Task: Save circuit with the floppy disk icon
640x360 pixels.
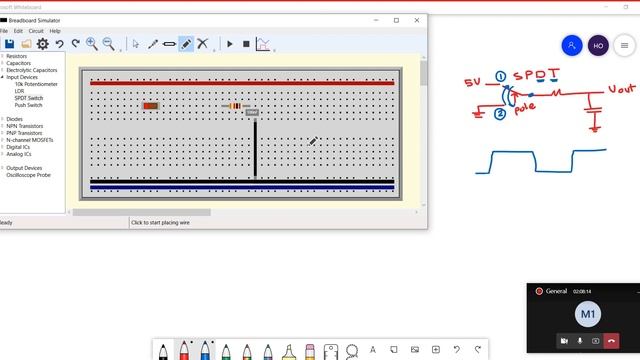Action: (9, 44)
